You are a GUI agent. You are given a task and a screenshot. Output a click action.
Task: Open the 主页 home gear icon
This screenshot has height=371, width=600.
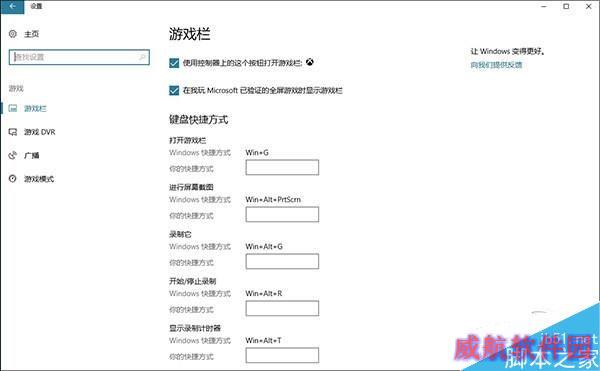pos(13,34)
